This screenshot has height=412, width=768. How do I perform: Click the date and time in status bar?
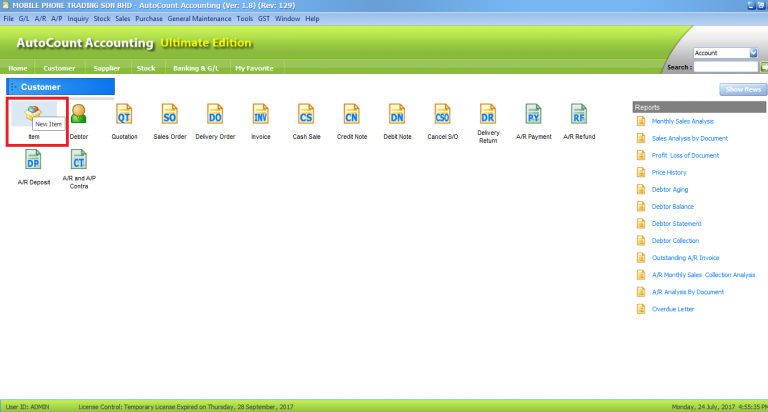coord(719,407)
